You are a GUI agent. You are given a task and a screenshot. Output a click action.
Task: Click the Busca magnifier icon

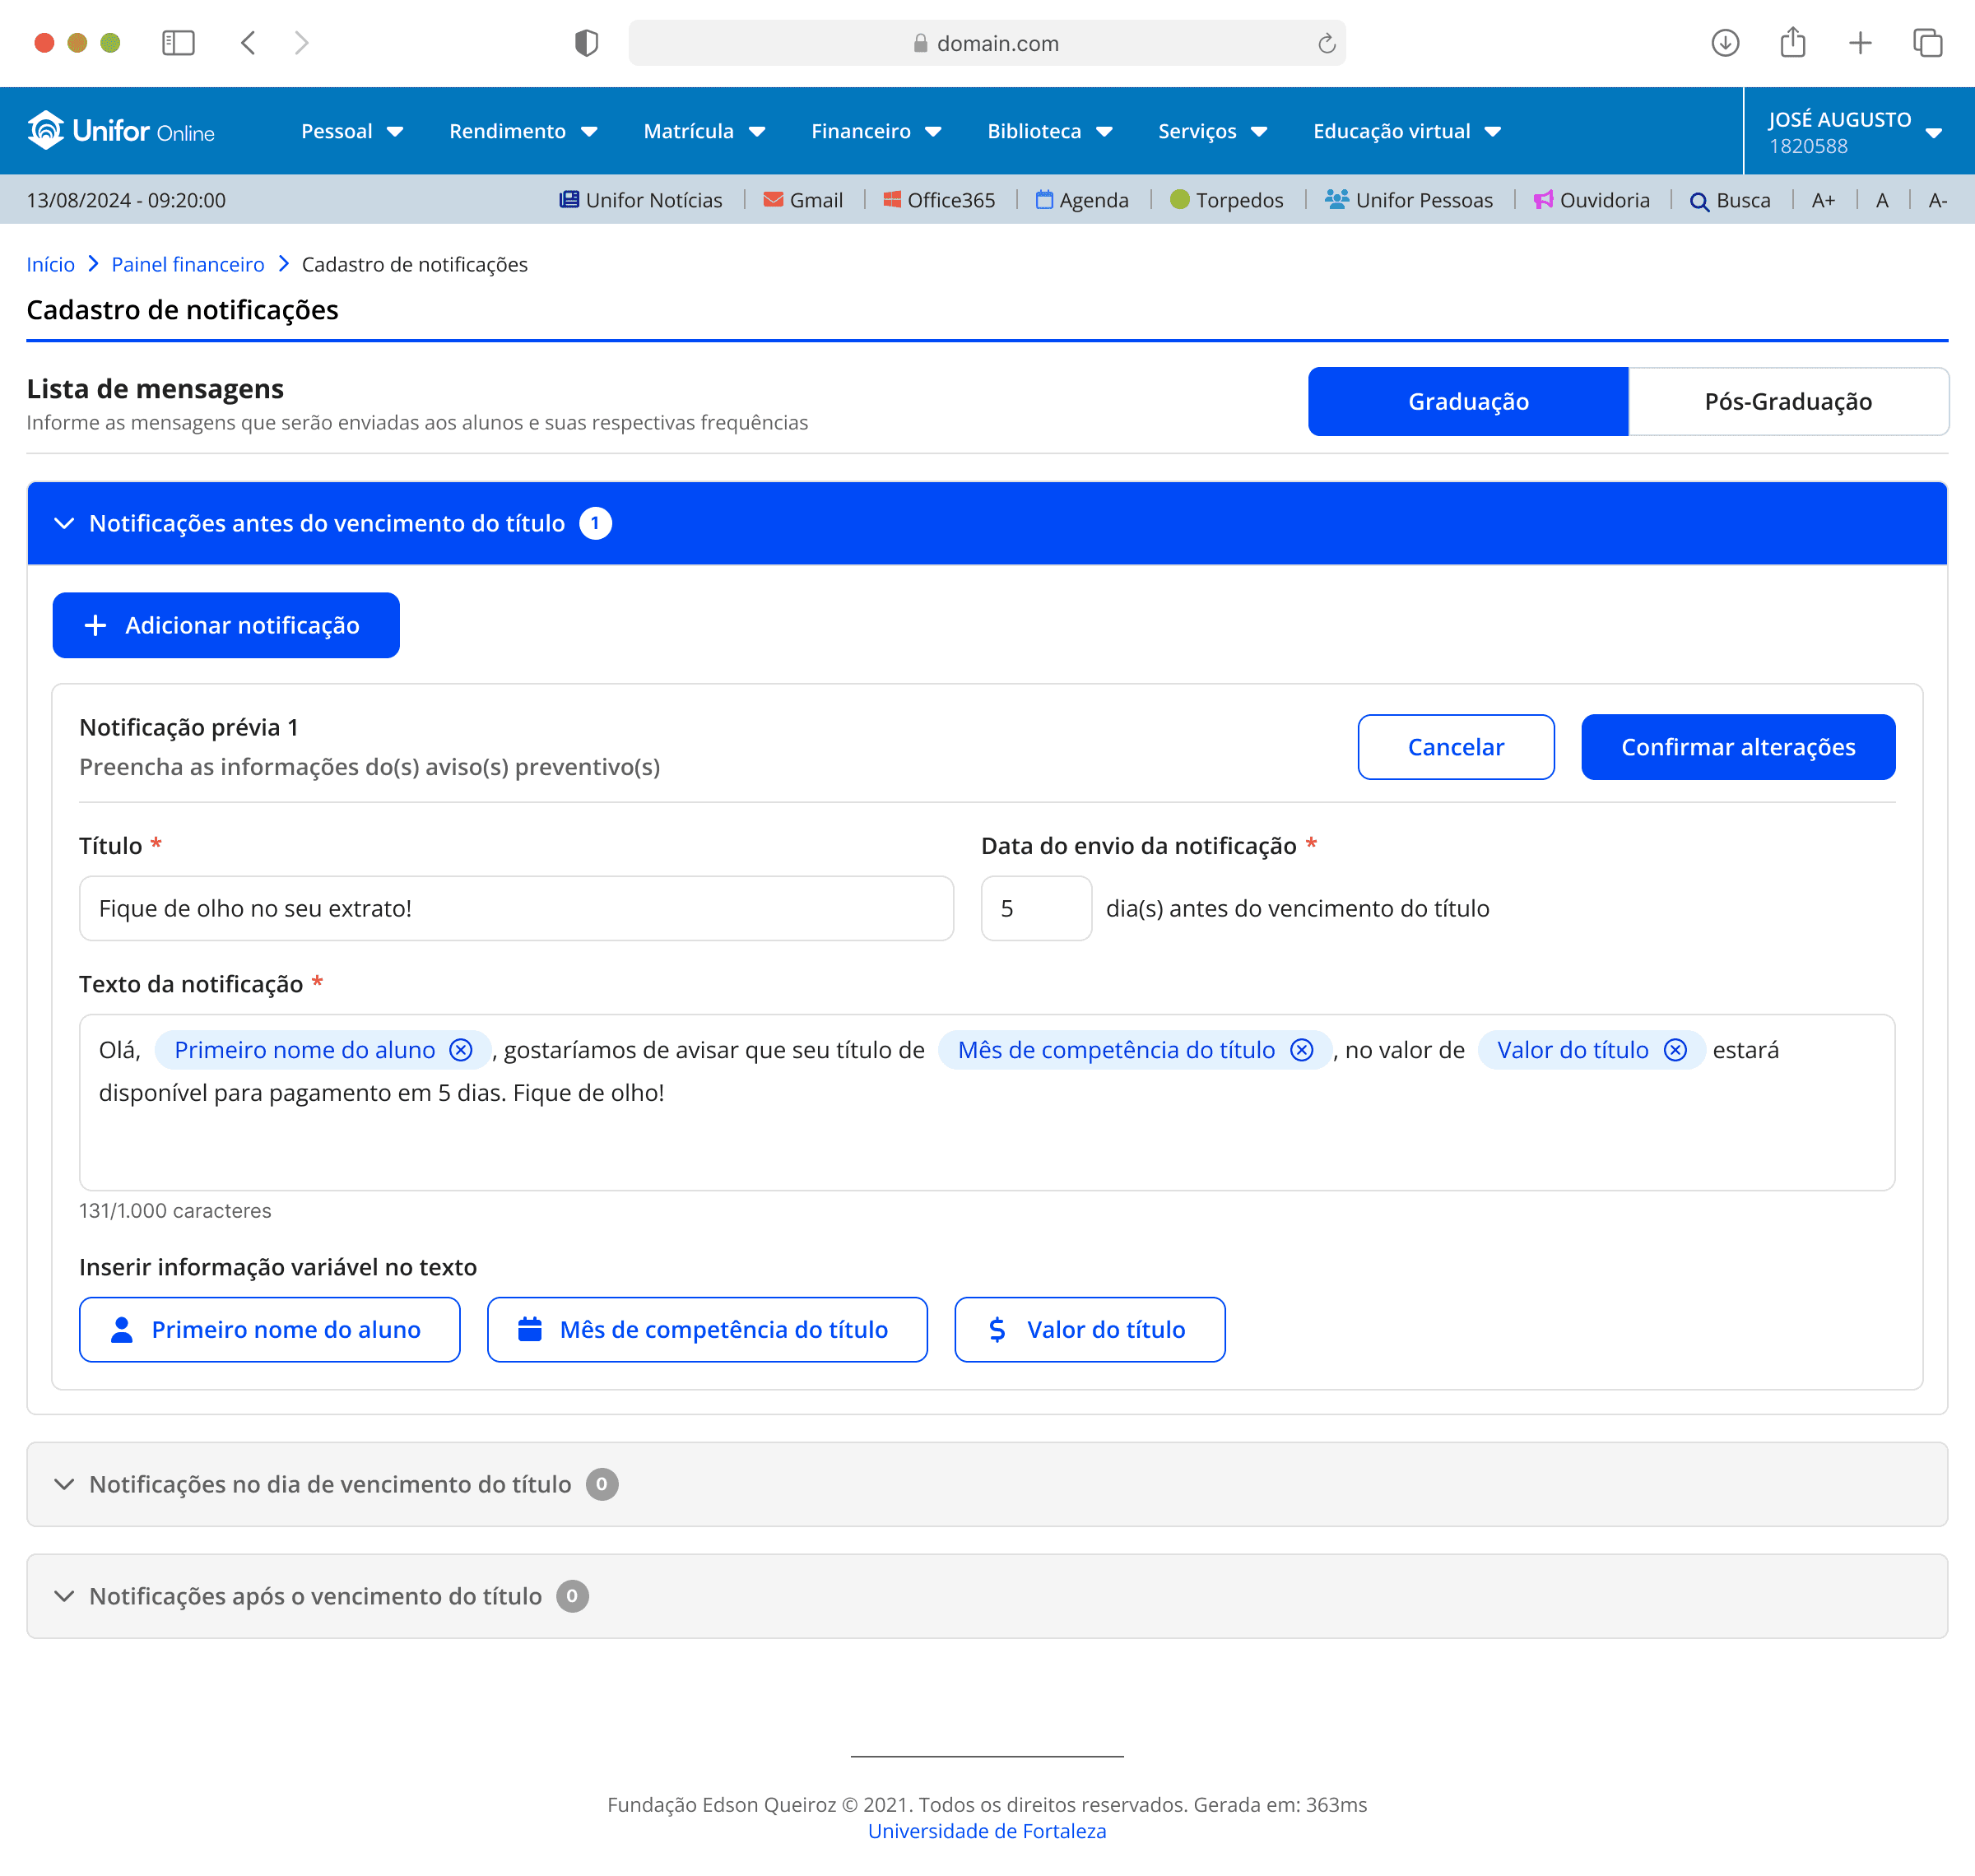(1698, 201)
